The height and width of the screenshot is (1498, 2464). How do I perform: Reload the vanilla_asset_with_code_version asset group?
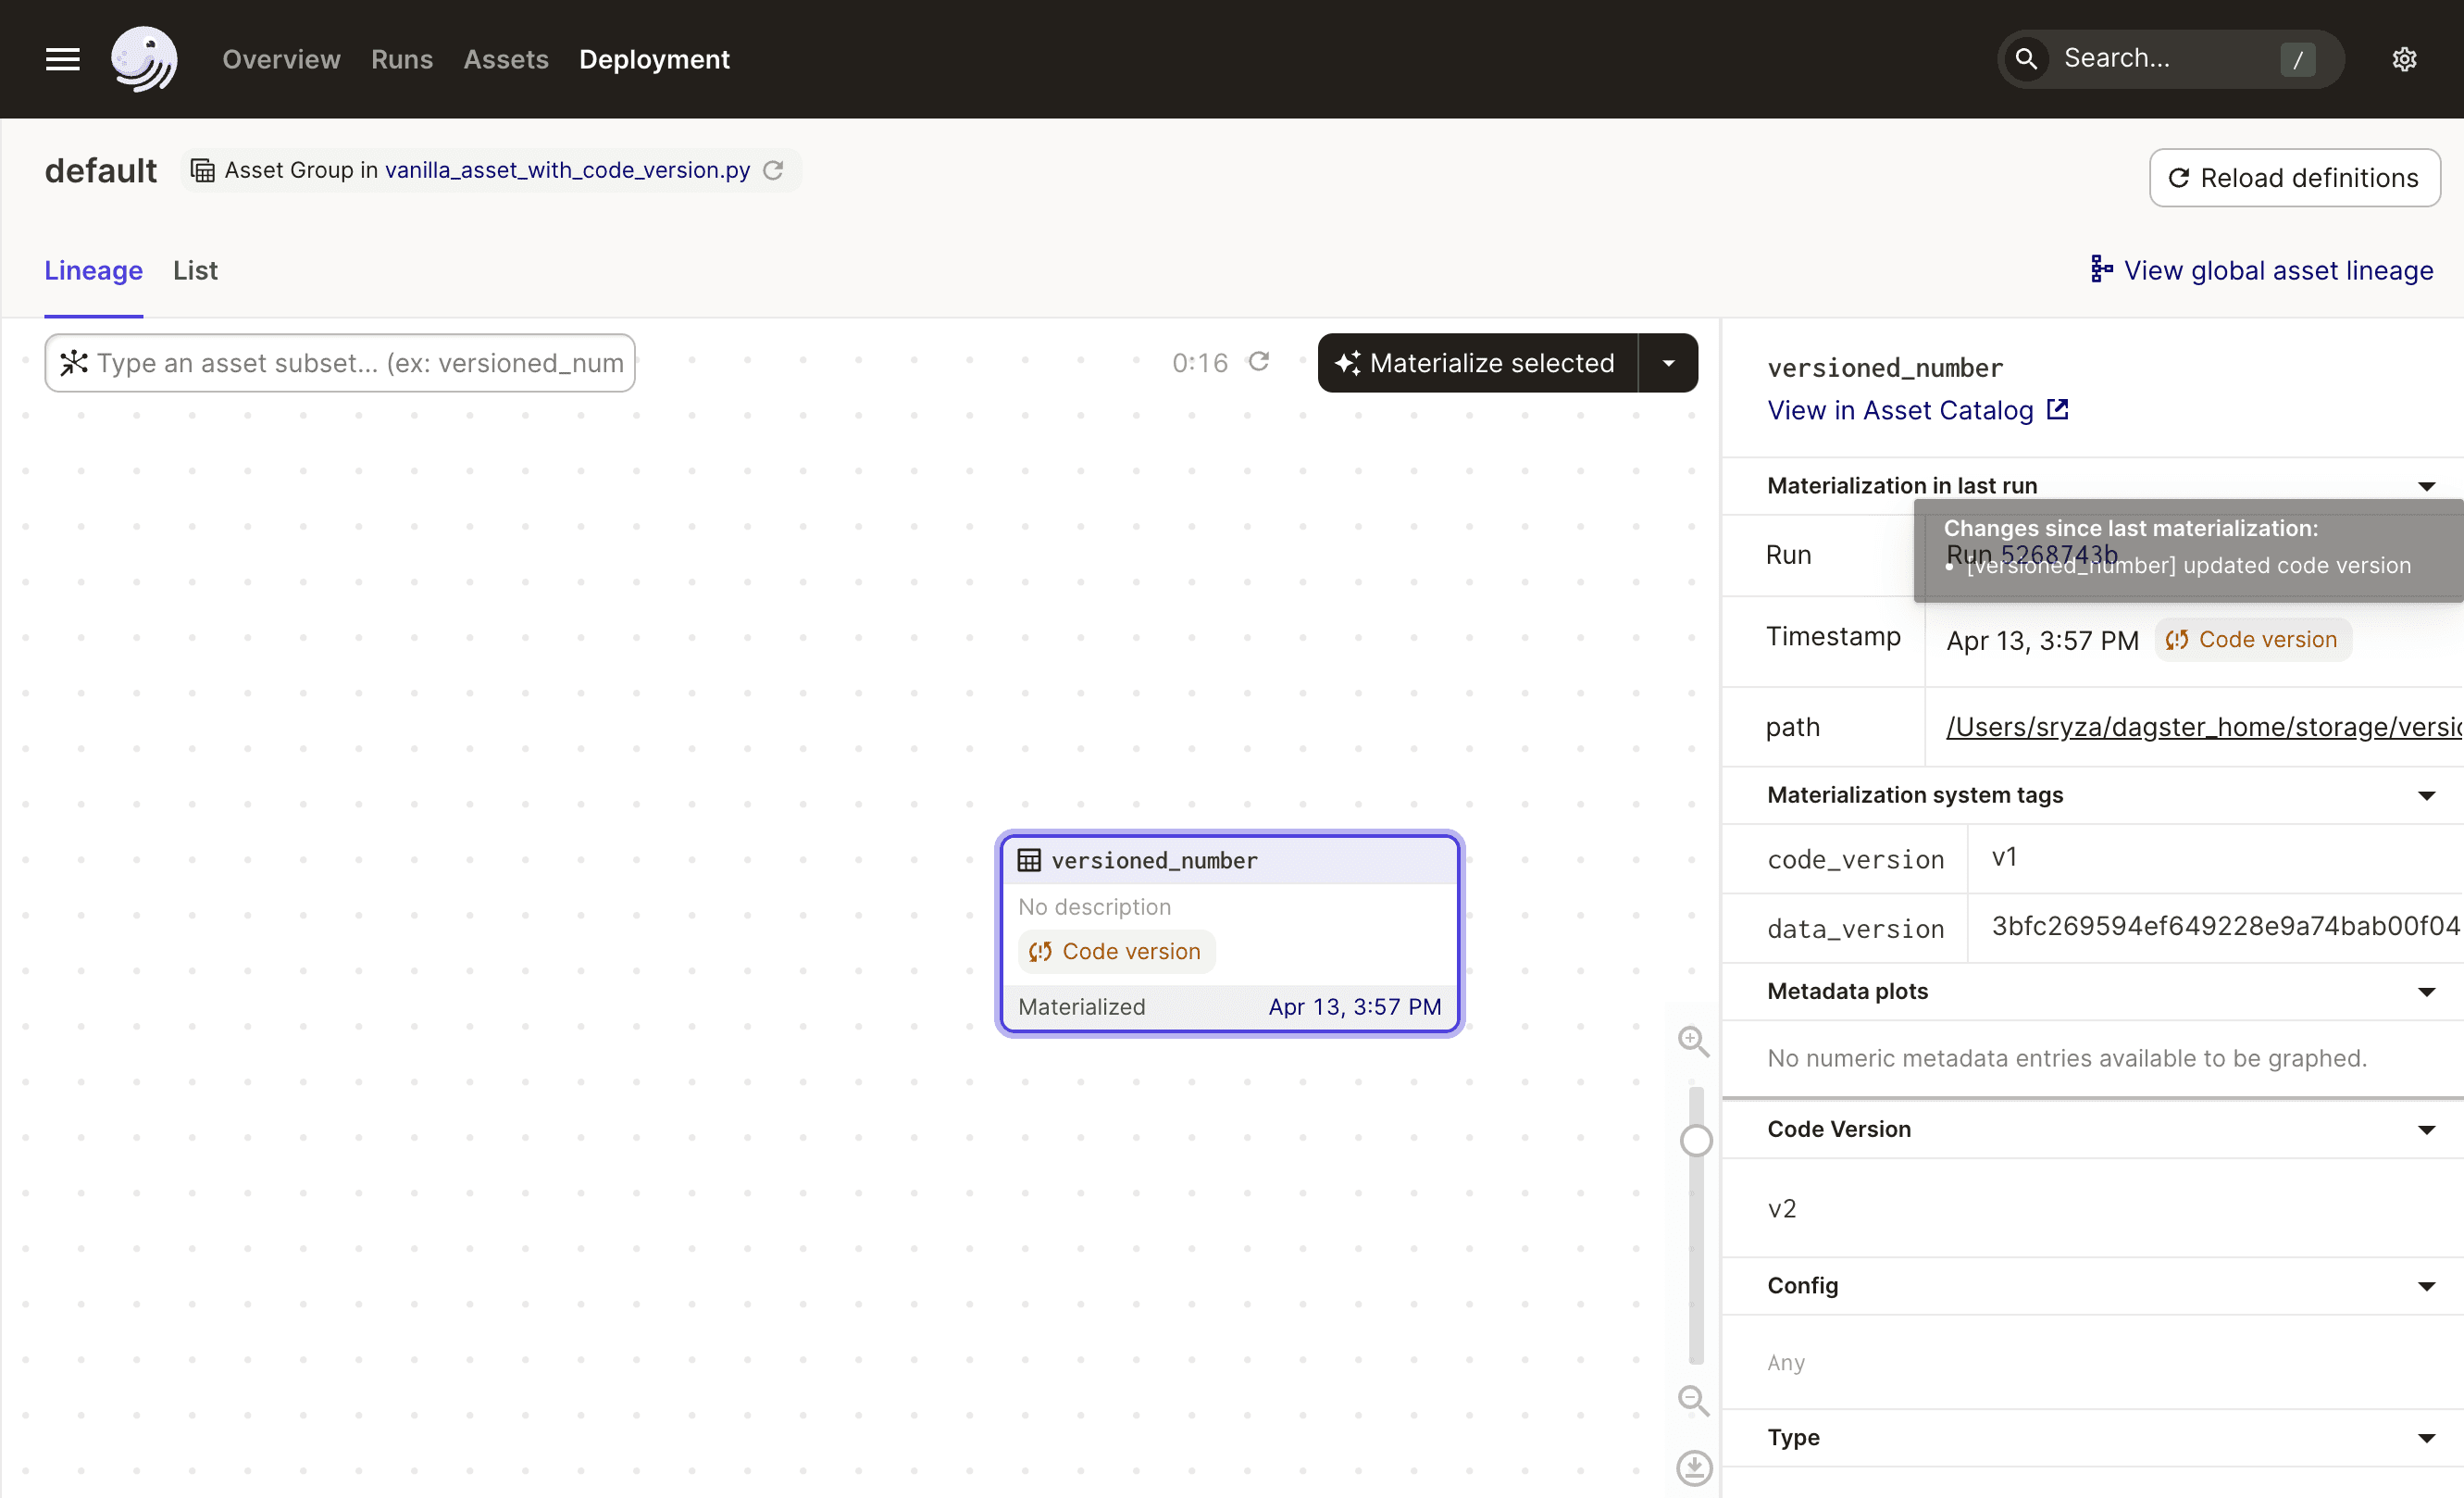(773, 170)
